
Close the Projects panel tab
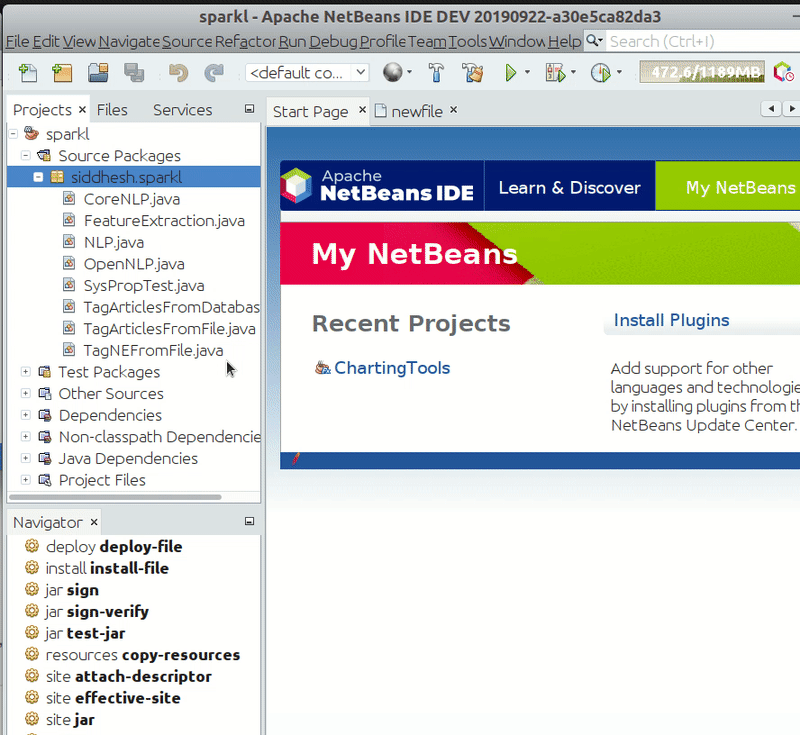click(x=82, y=110)
